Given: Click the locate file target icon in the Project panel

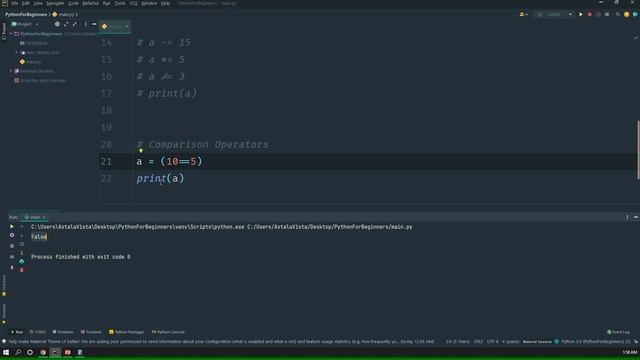Looking at the screenshot, I should click(x=57, y=24).
